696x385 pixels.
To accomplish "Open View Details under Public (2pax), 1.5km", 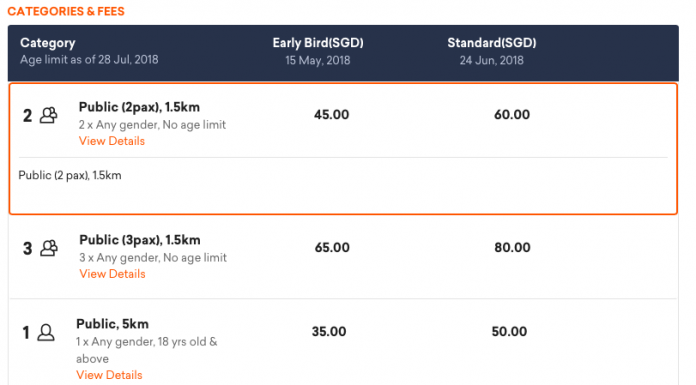I will click(112, 141).
